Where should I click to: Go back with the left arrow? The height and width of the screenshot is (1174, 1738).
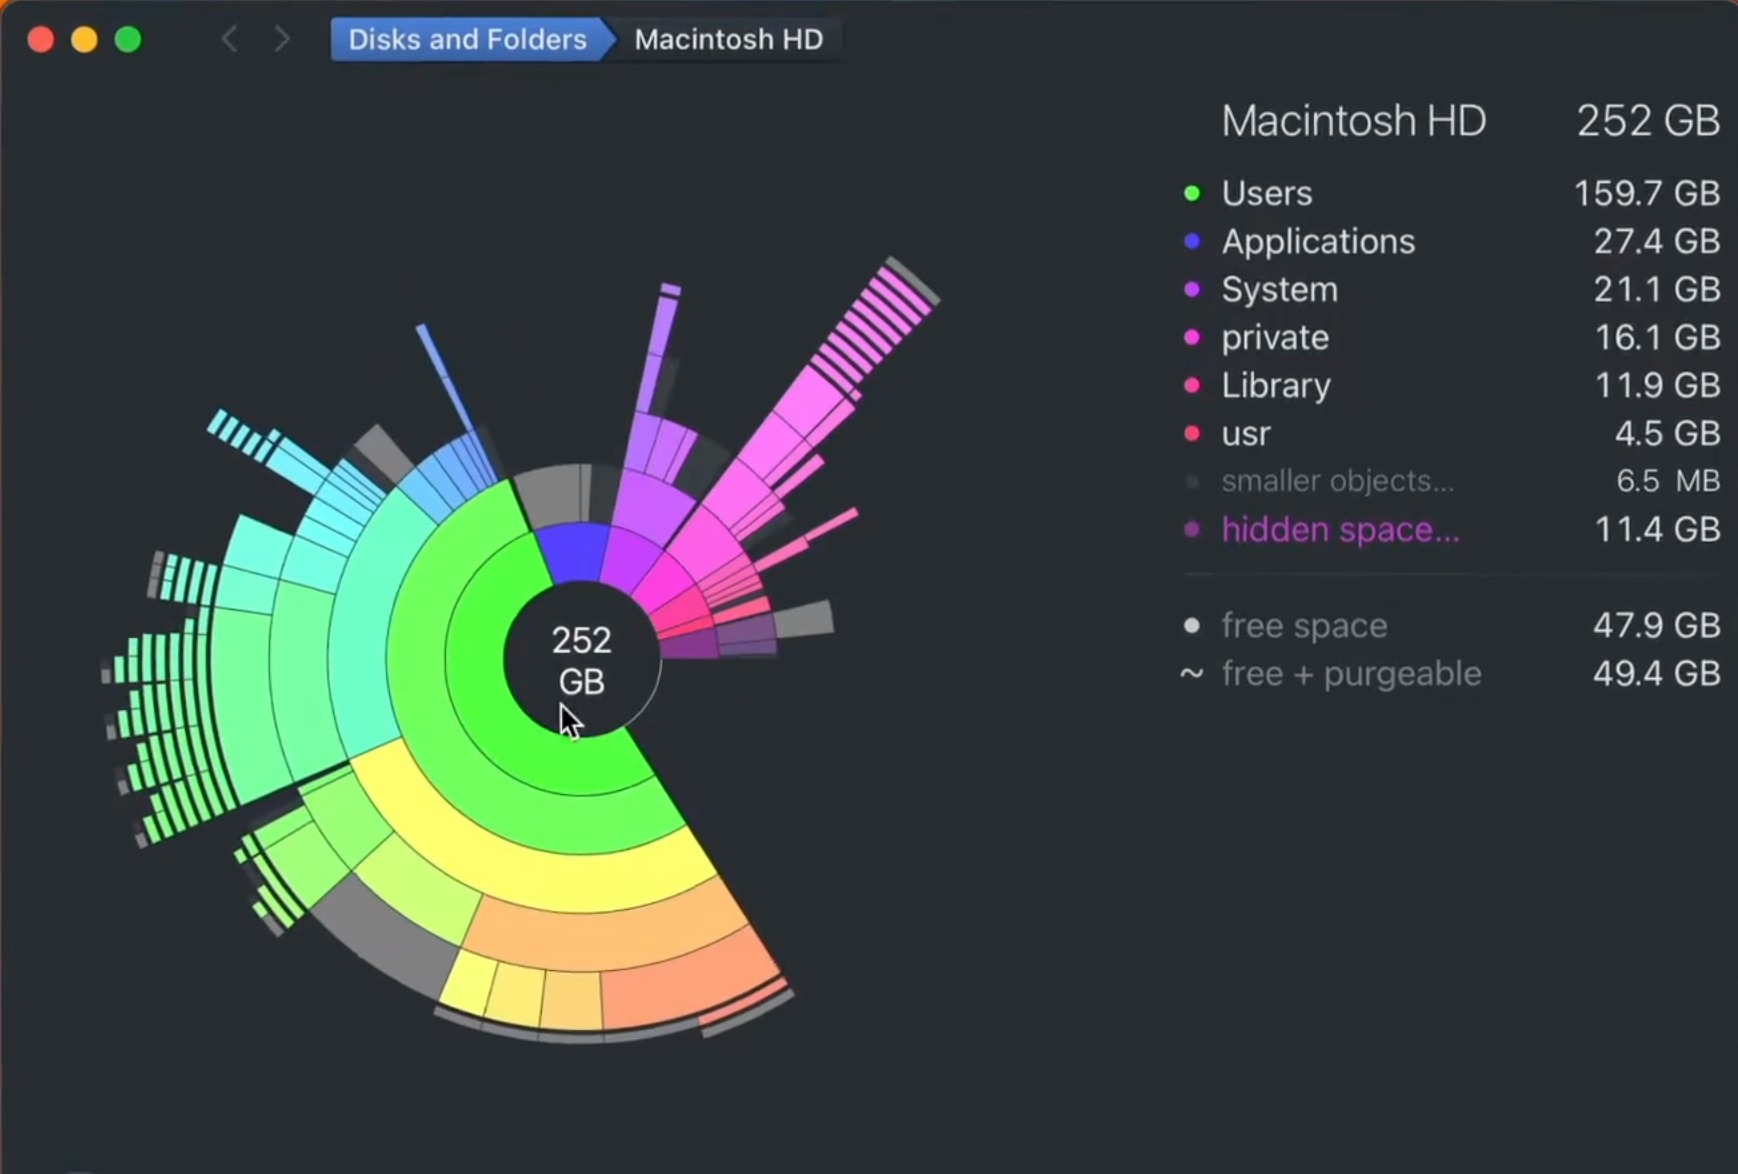pos(229,39)
